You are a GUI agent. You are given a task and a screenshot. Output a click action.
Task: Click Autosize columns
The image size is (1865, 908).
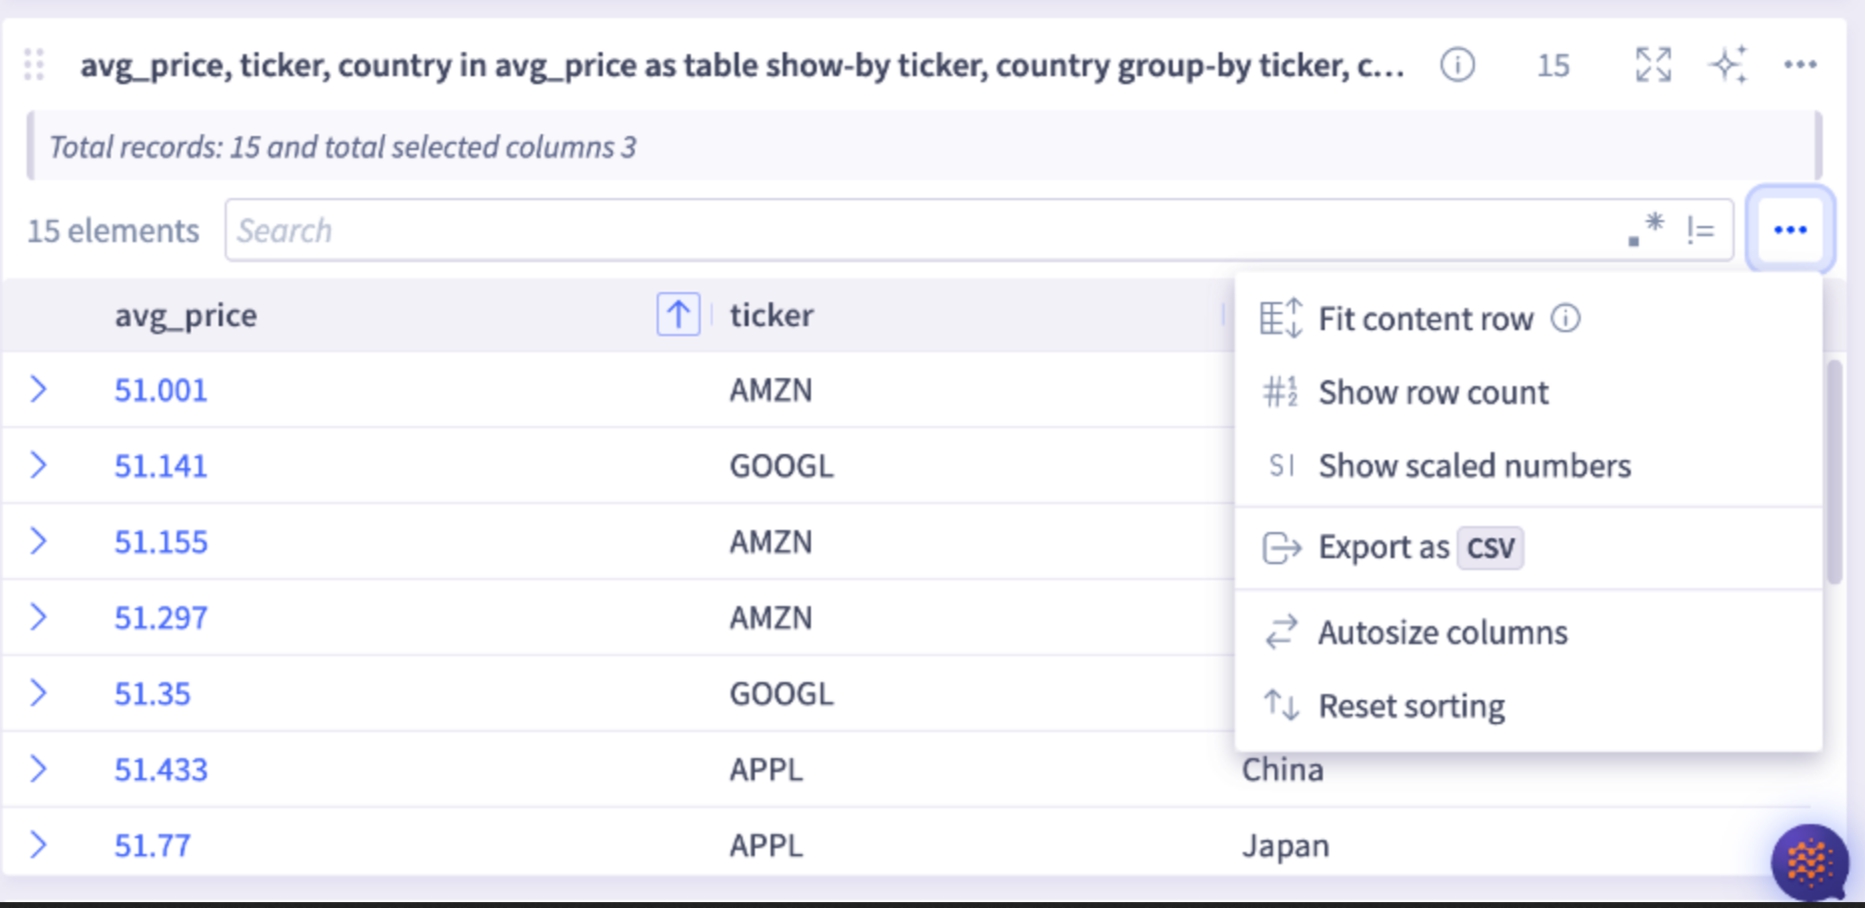[1442, 631]
